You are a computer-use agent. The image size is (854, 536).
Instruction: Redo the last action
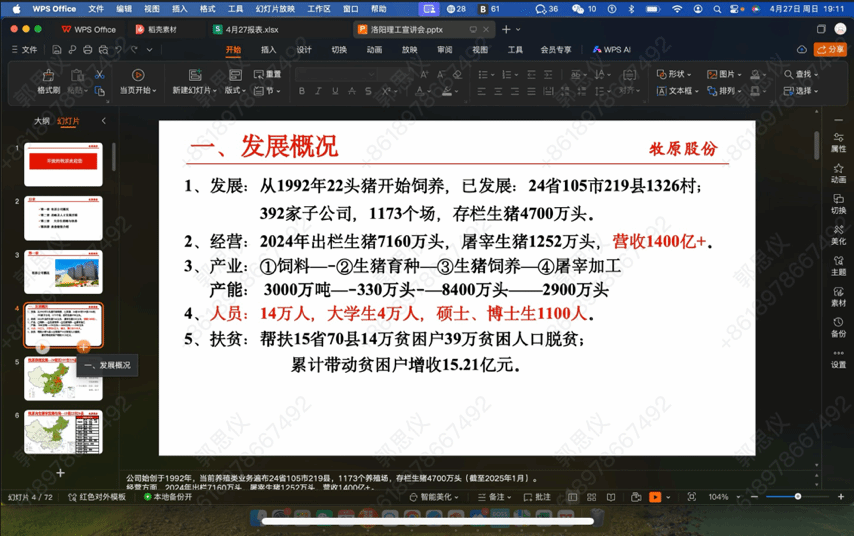pos(134,50)
